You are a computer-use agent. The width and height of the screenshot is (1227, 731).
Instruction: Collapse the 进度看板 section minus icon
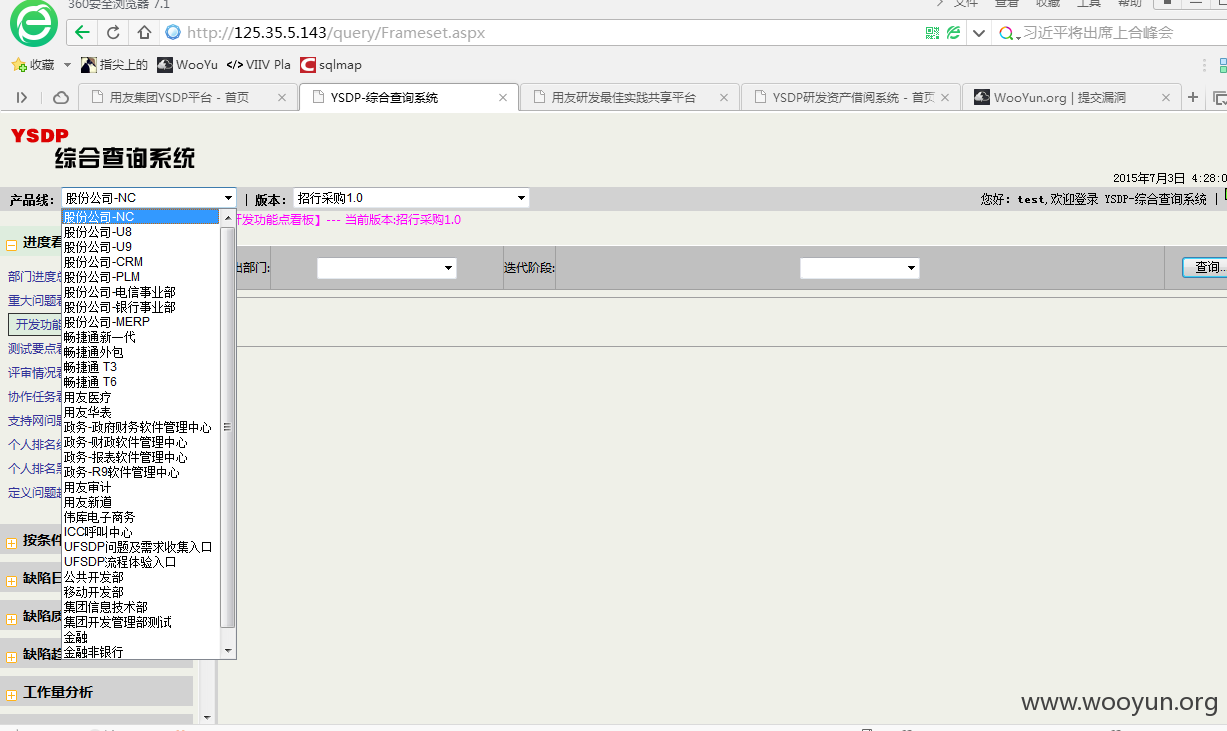coord(12,243)
